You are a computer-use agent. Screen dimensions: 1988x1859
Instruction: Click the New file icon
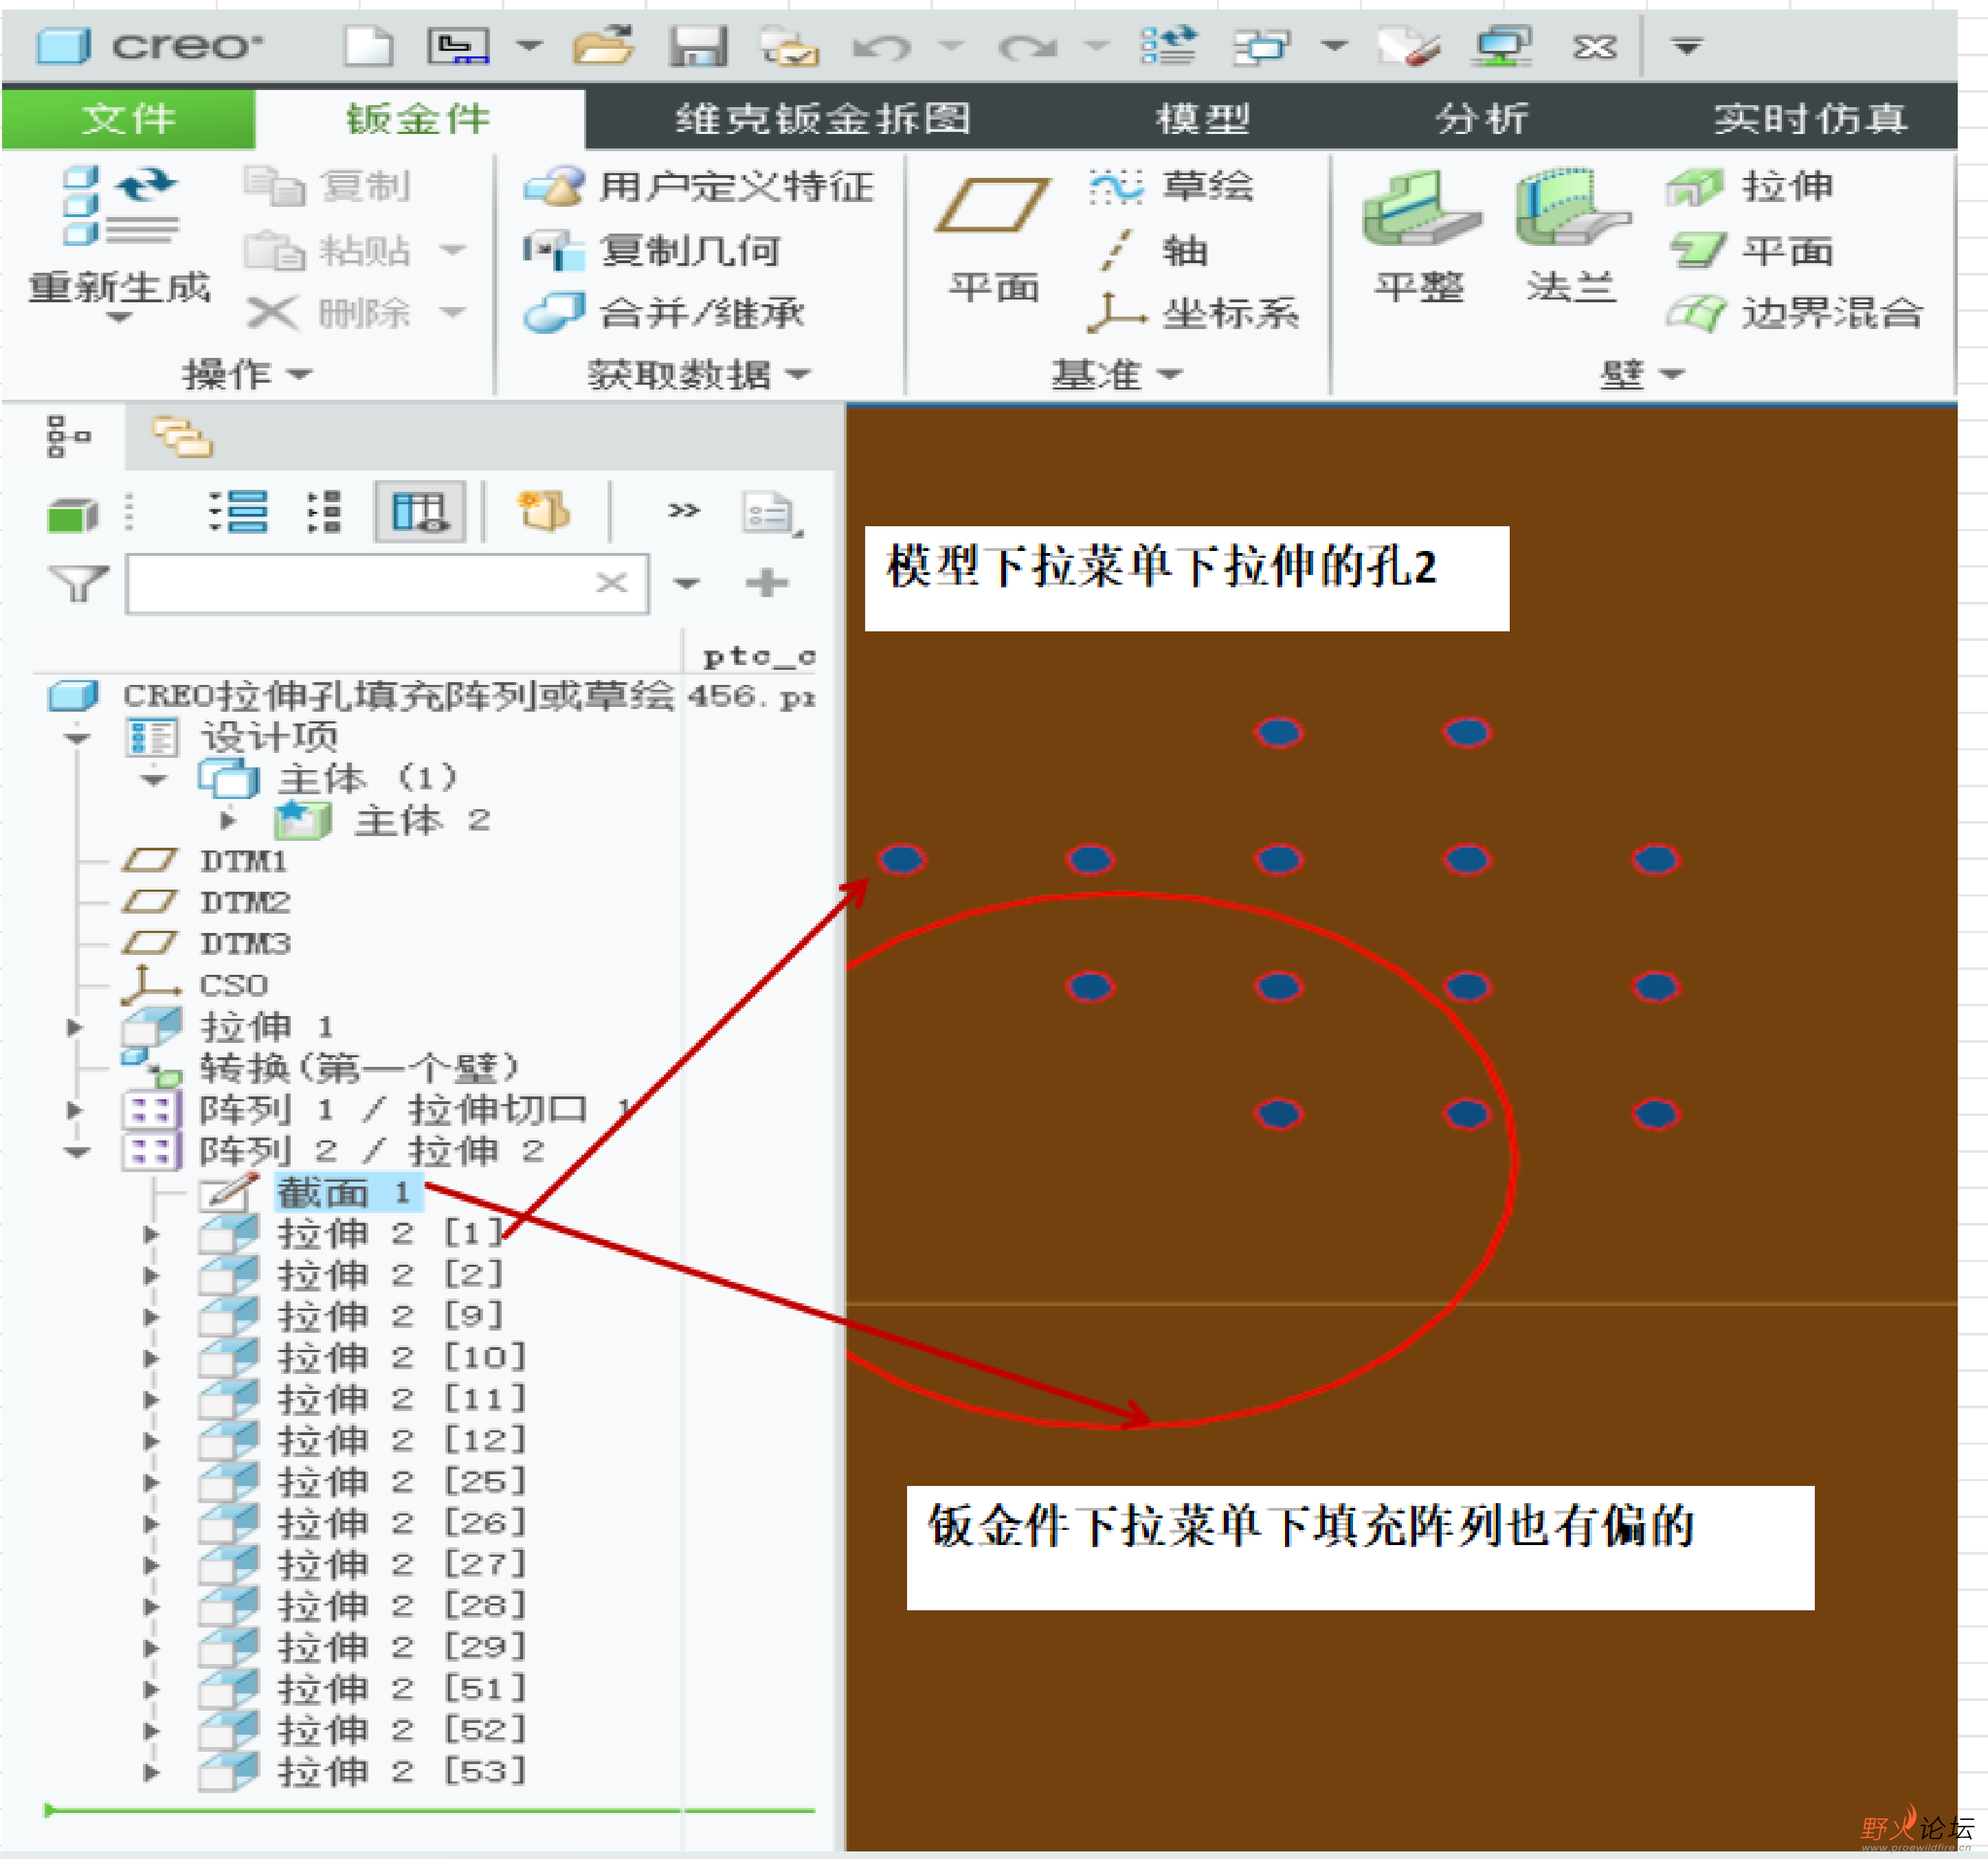[368, 46]
